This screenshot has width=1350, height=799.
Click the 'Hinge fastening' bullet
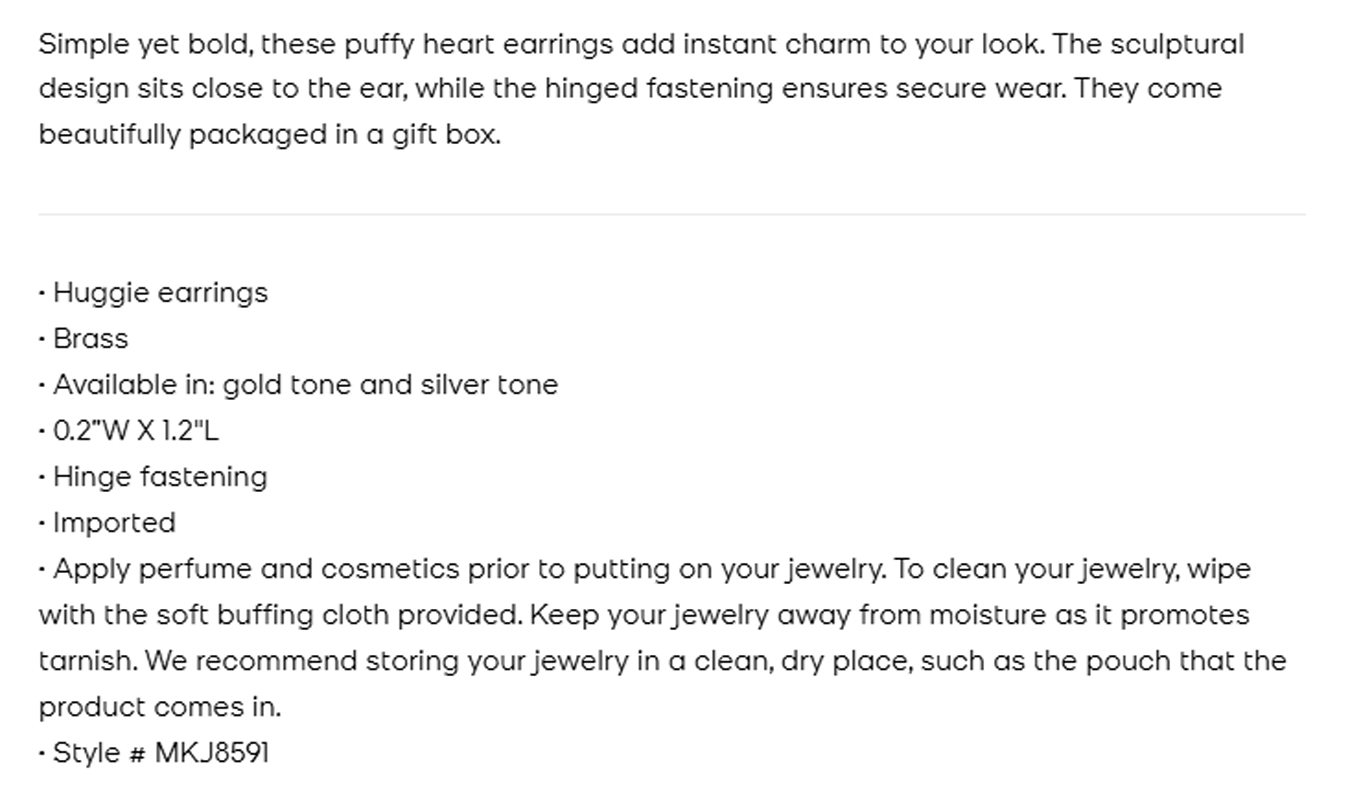coord(160,477)
